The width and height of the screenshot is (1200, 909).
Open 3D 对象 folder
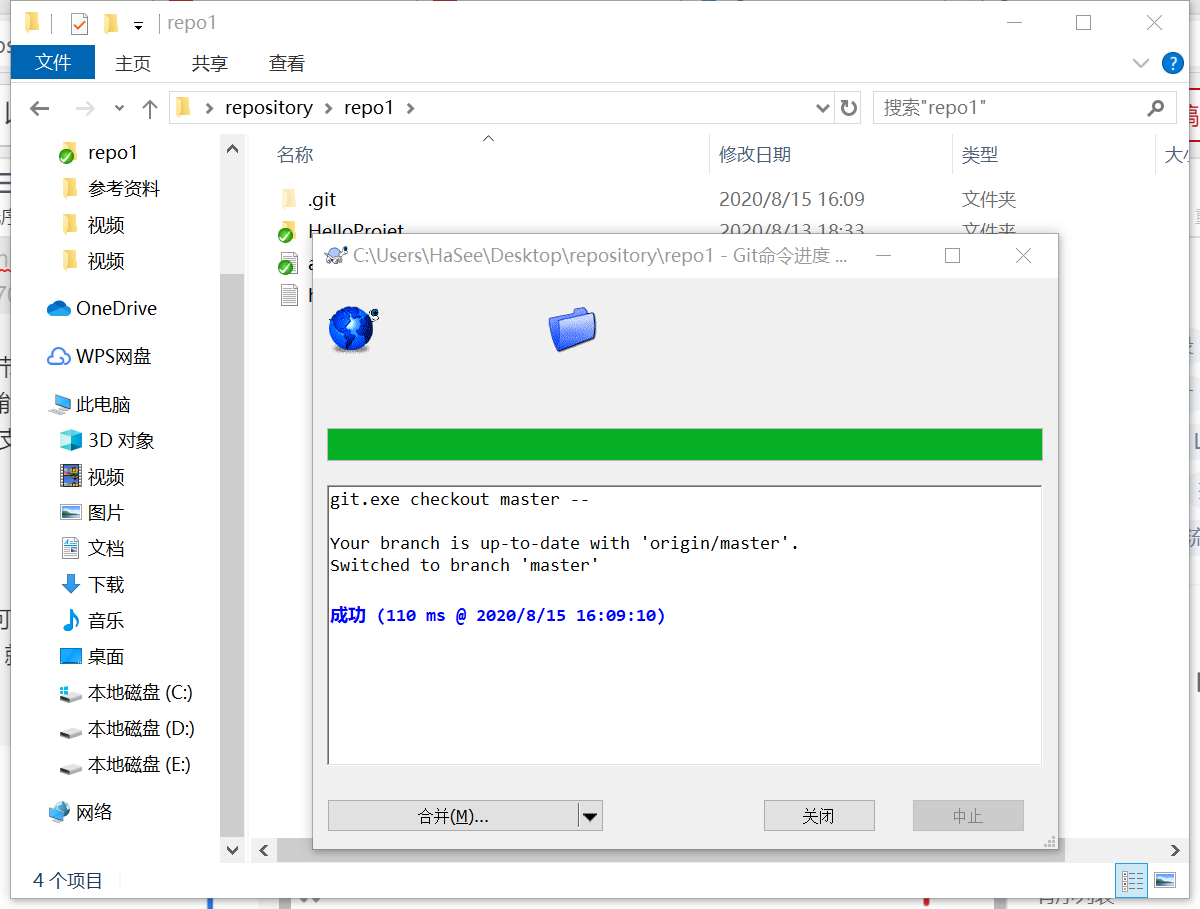click(121, 440)
